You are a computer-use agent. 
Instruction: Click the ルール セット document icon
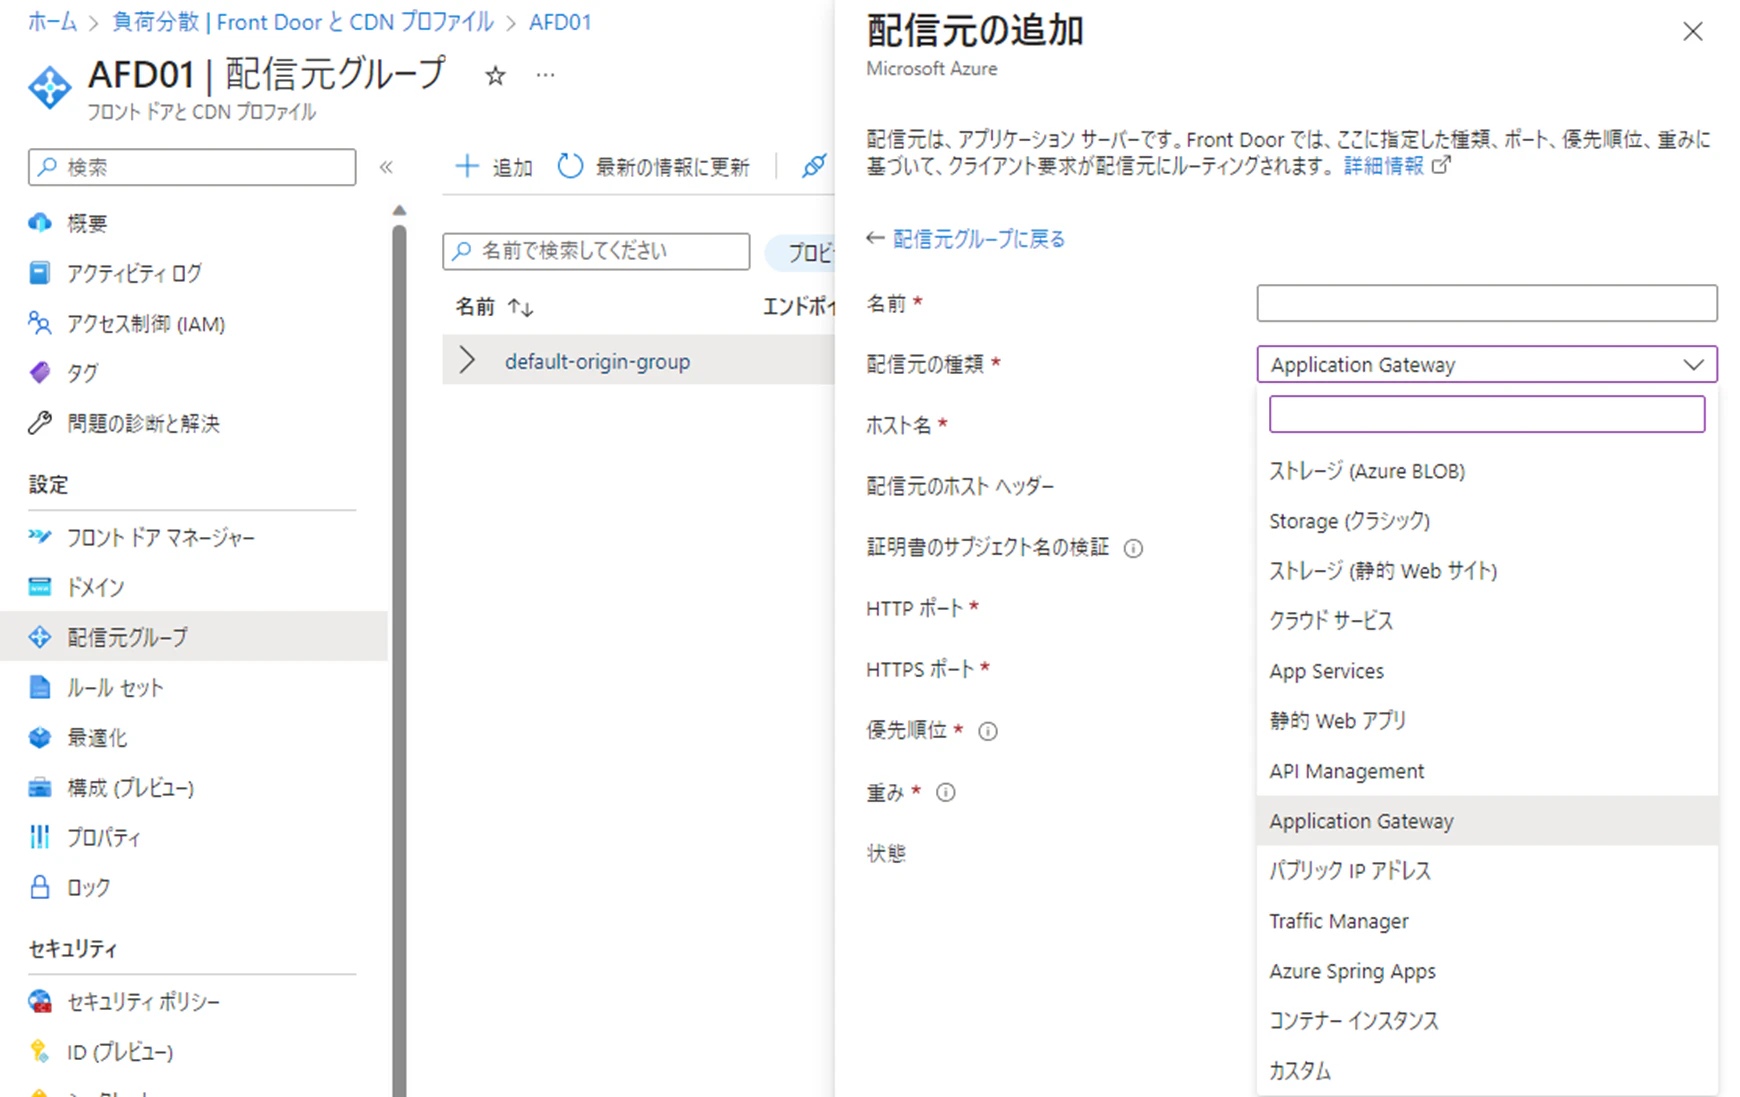(x=40, y=687)
